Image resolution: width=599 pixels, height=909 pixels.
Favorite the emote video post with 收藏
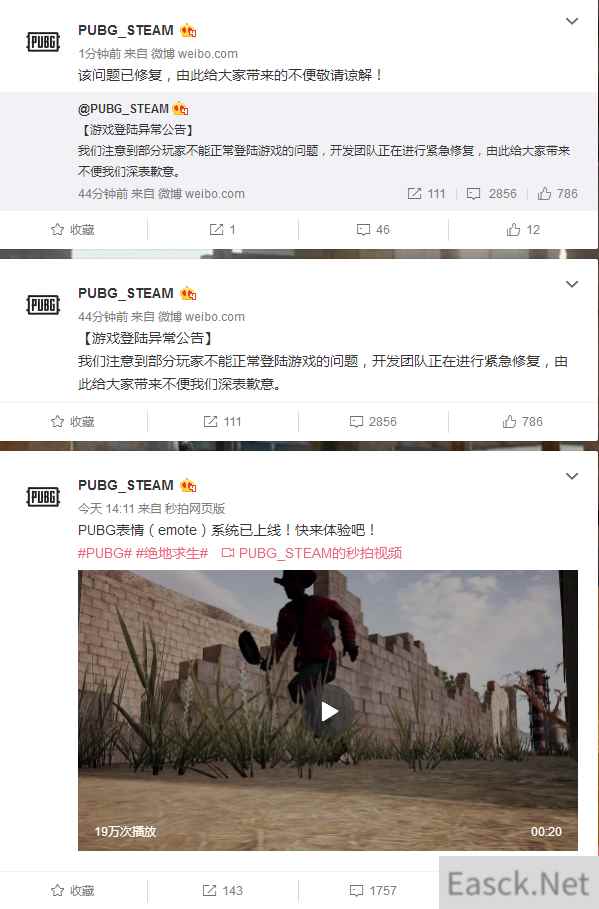point(73,890)
